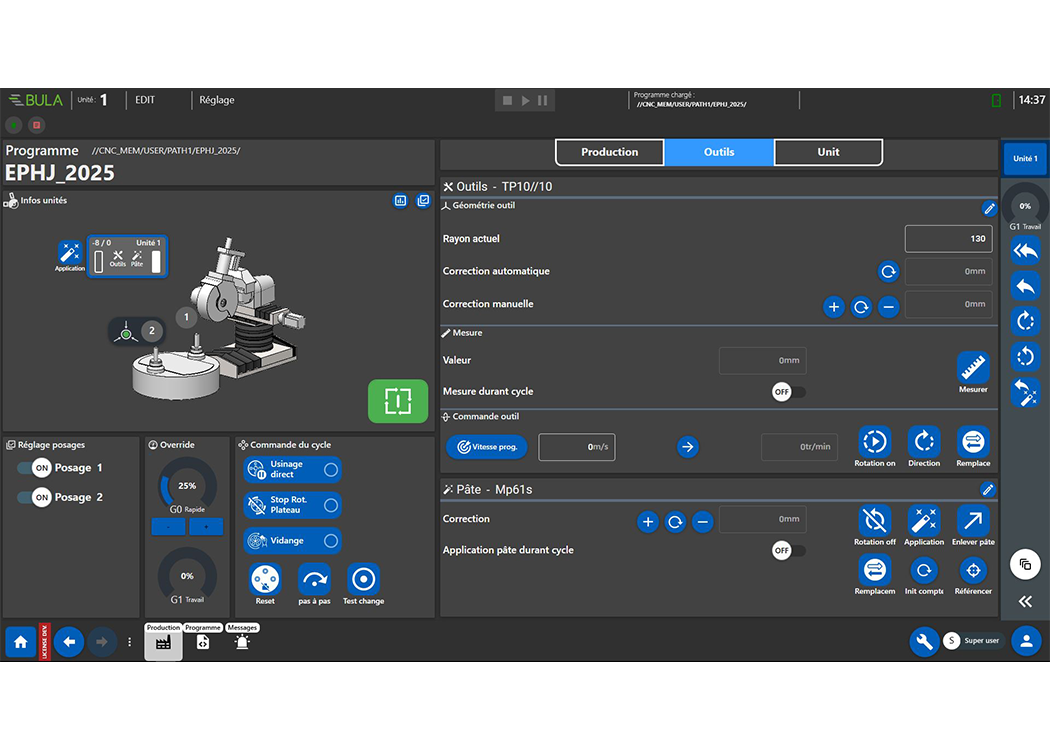1050x750 pixels.
Task: Click the Rayon actuel input field
Action: pyautogui.click(x=948, y=239)
